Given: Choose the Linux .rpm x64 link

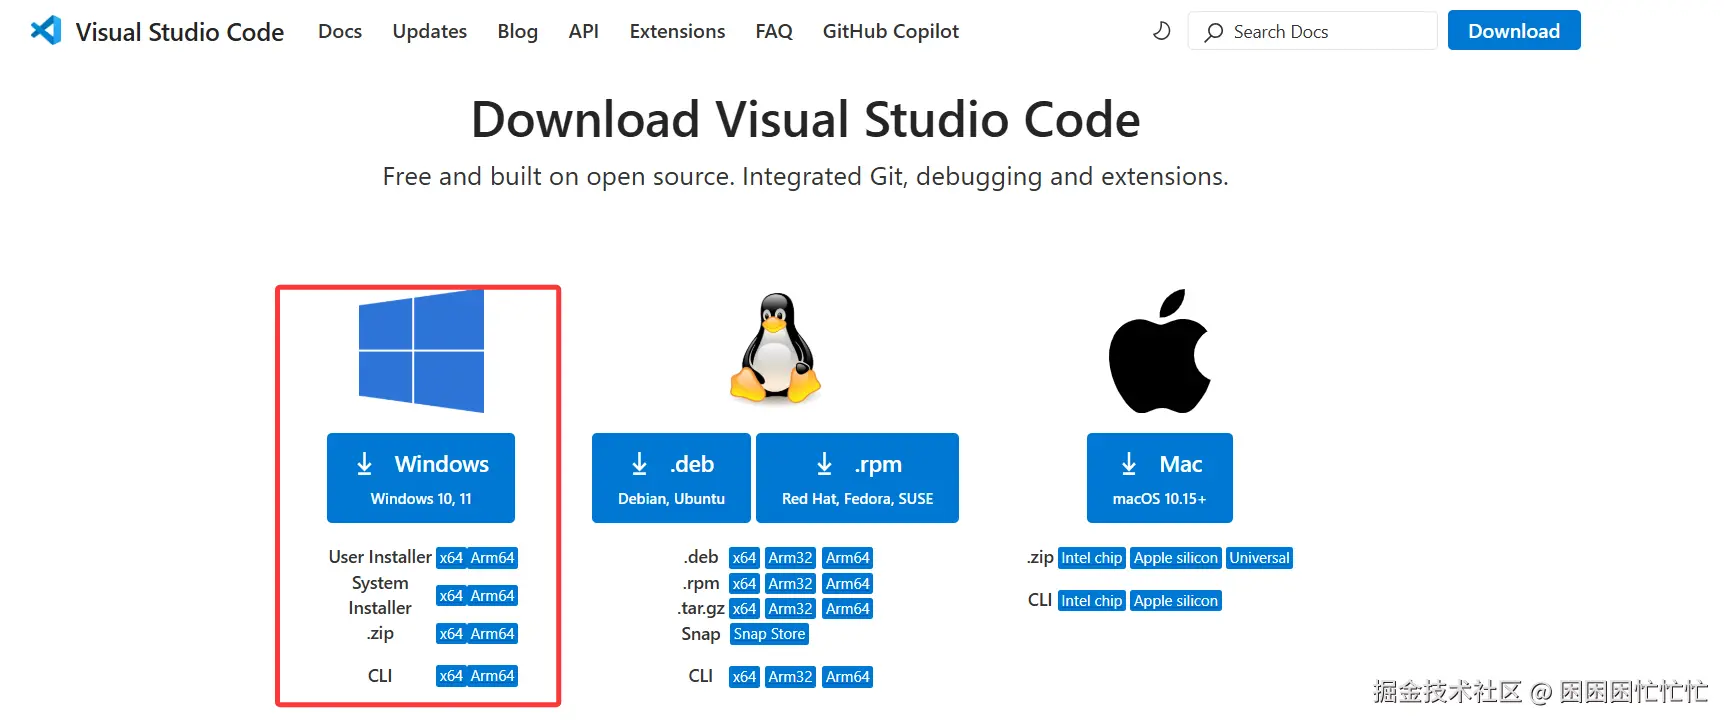Looking at the screenshot, I should click(x=744, y=584).
